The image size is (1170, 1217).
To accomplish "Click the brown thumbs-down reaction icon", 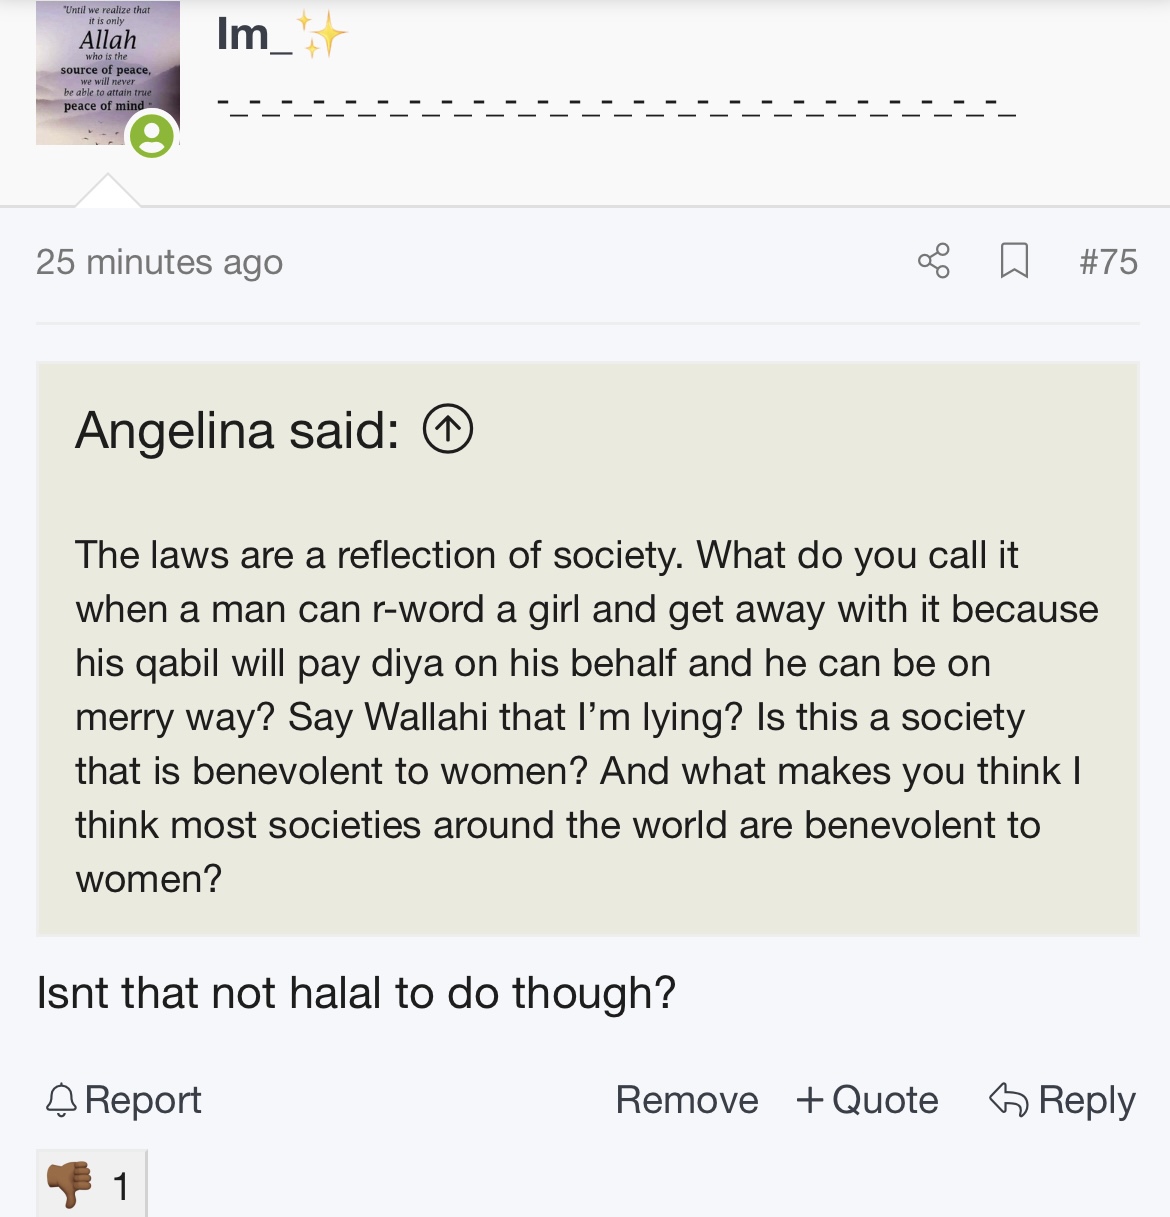I will pyautogui.click(x=70, y=1184).
